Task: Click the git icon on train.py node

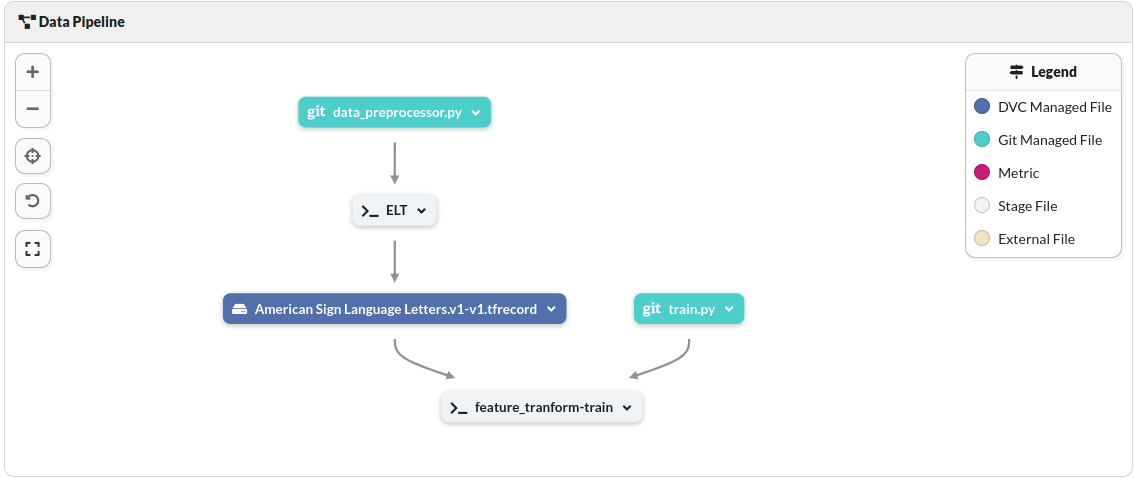Action: (652, 309)
